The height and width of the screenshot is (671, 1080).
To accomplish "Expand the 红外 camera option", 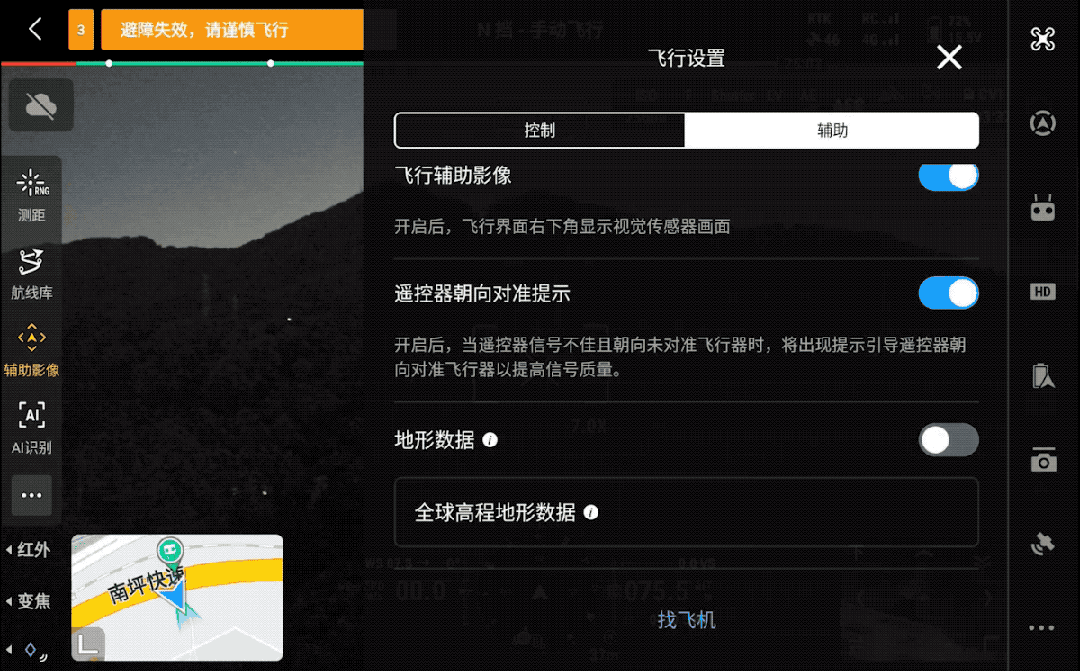I will click(x=28, y=550).
